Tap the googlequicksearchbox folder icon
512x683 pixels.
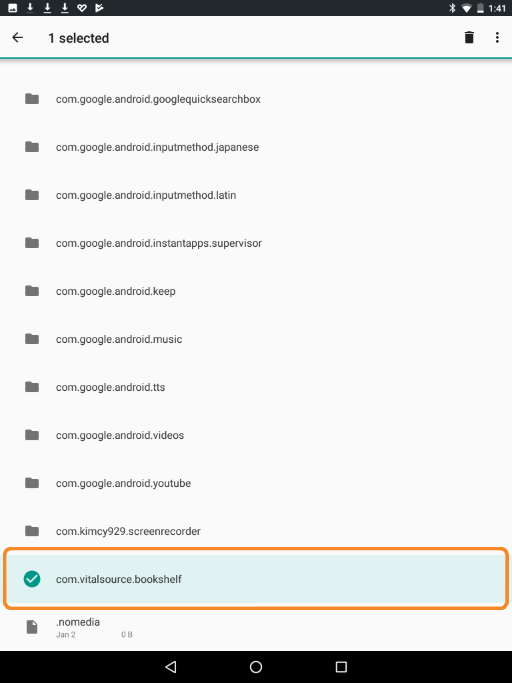point(32,99)
